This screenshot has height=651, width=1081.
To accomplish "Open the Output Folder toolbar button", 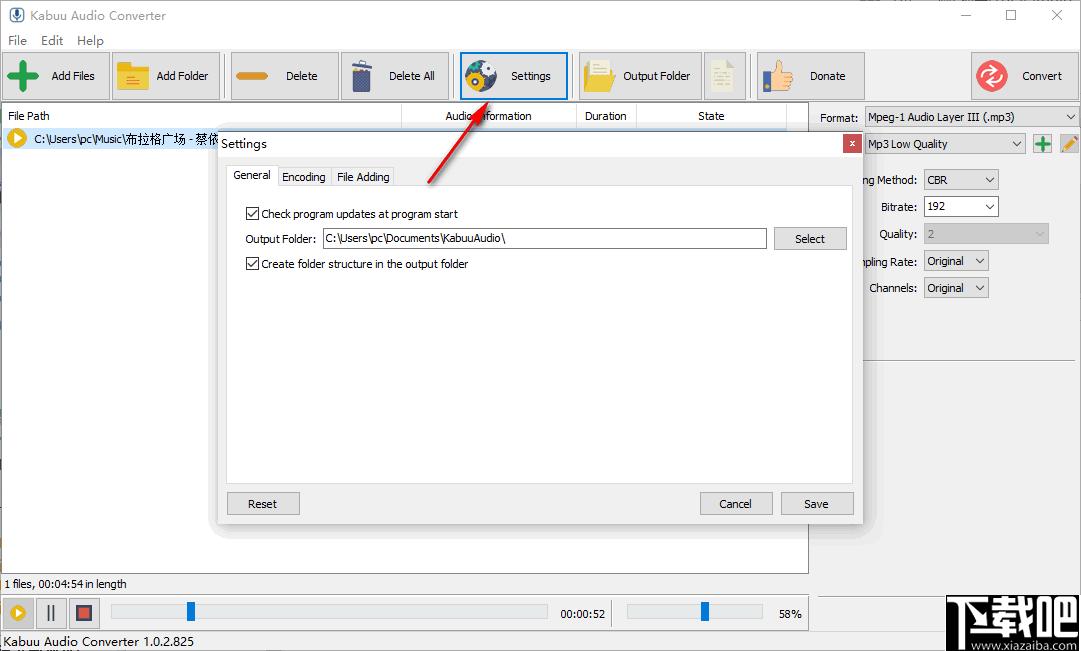I will (x=640, y=76).
